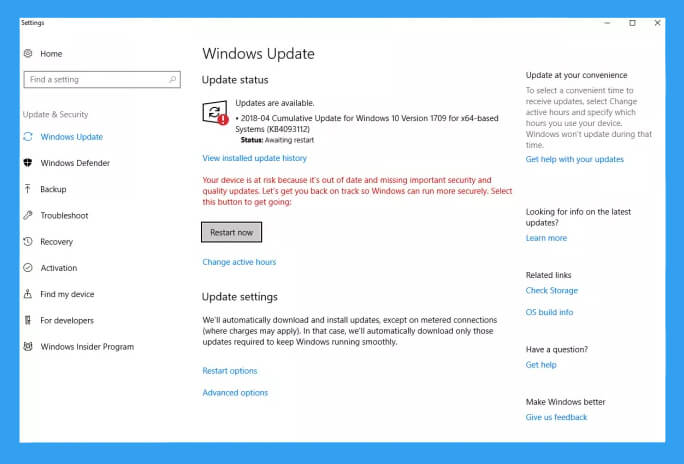This screenshot has width=684, height=464.
Task: Click the Activation checkmark circle icon
Action: [x=28, y=268]
